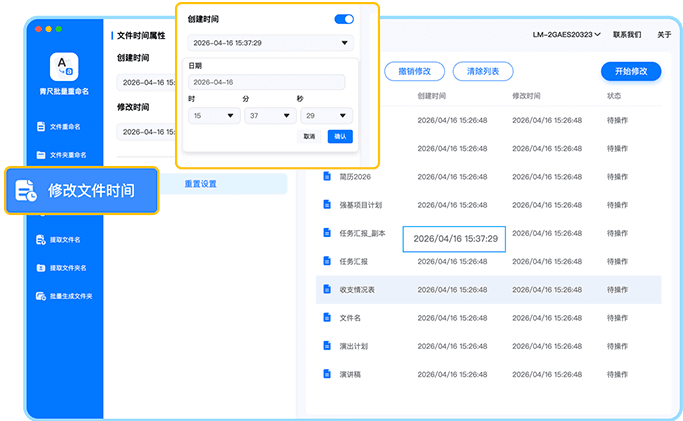Viewport: 683px width, 421px height.
Task: Click the app logo above 青尺批量重命名
Action: pyautogui.click(x=65, y=70)
